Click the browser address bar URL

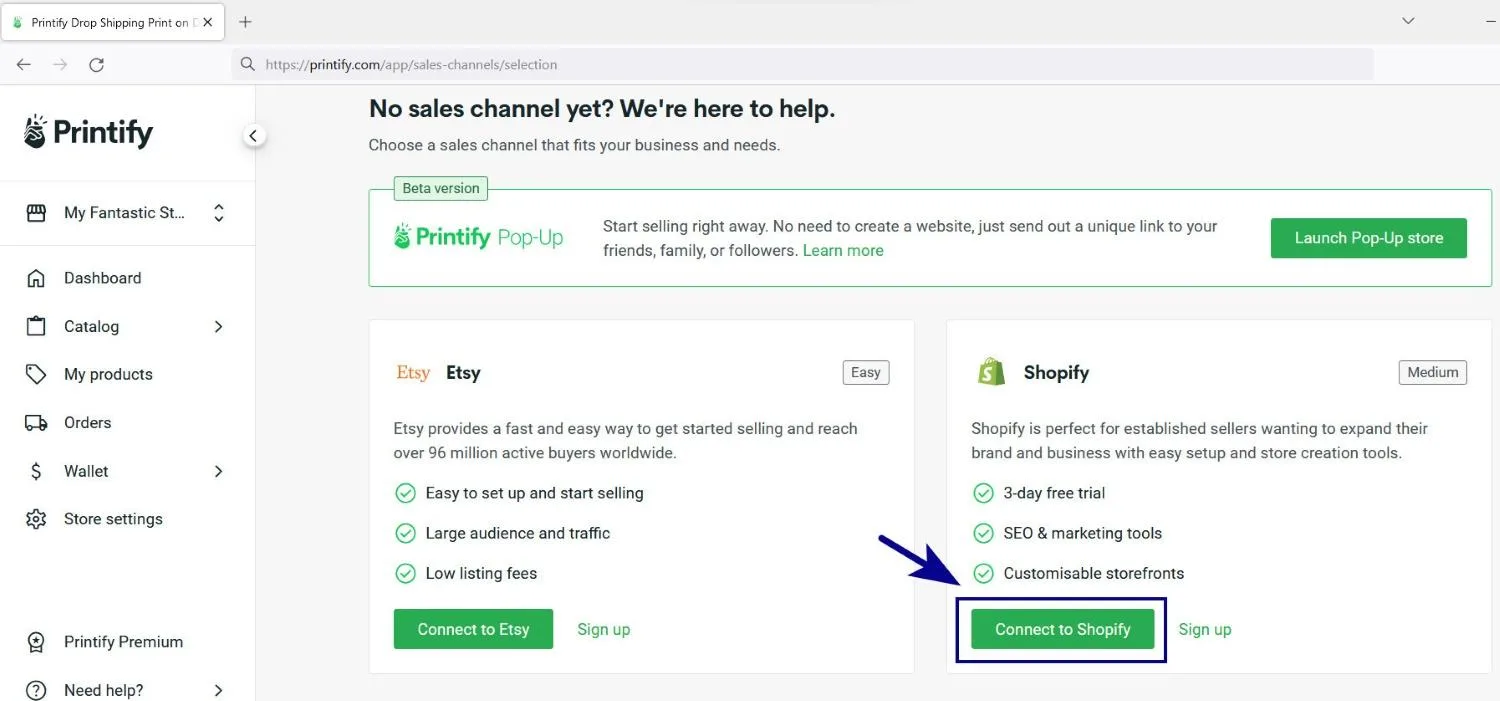pyautogui.click(x=411, y=64)
